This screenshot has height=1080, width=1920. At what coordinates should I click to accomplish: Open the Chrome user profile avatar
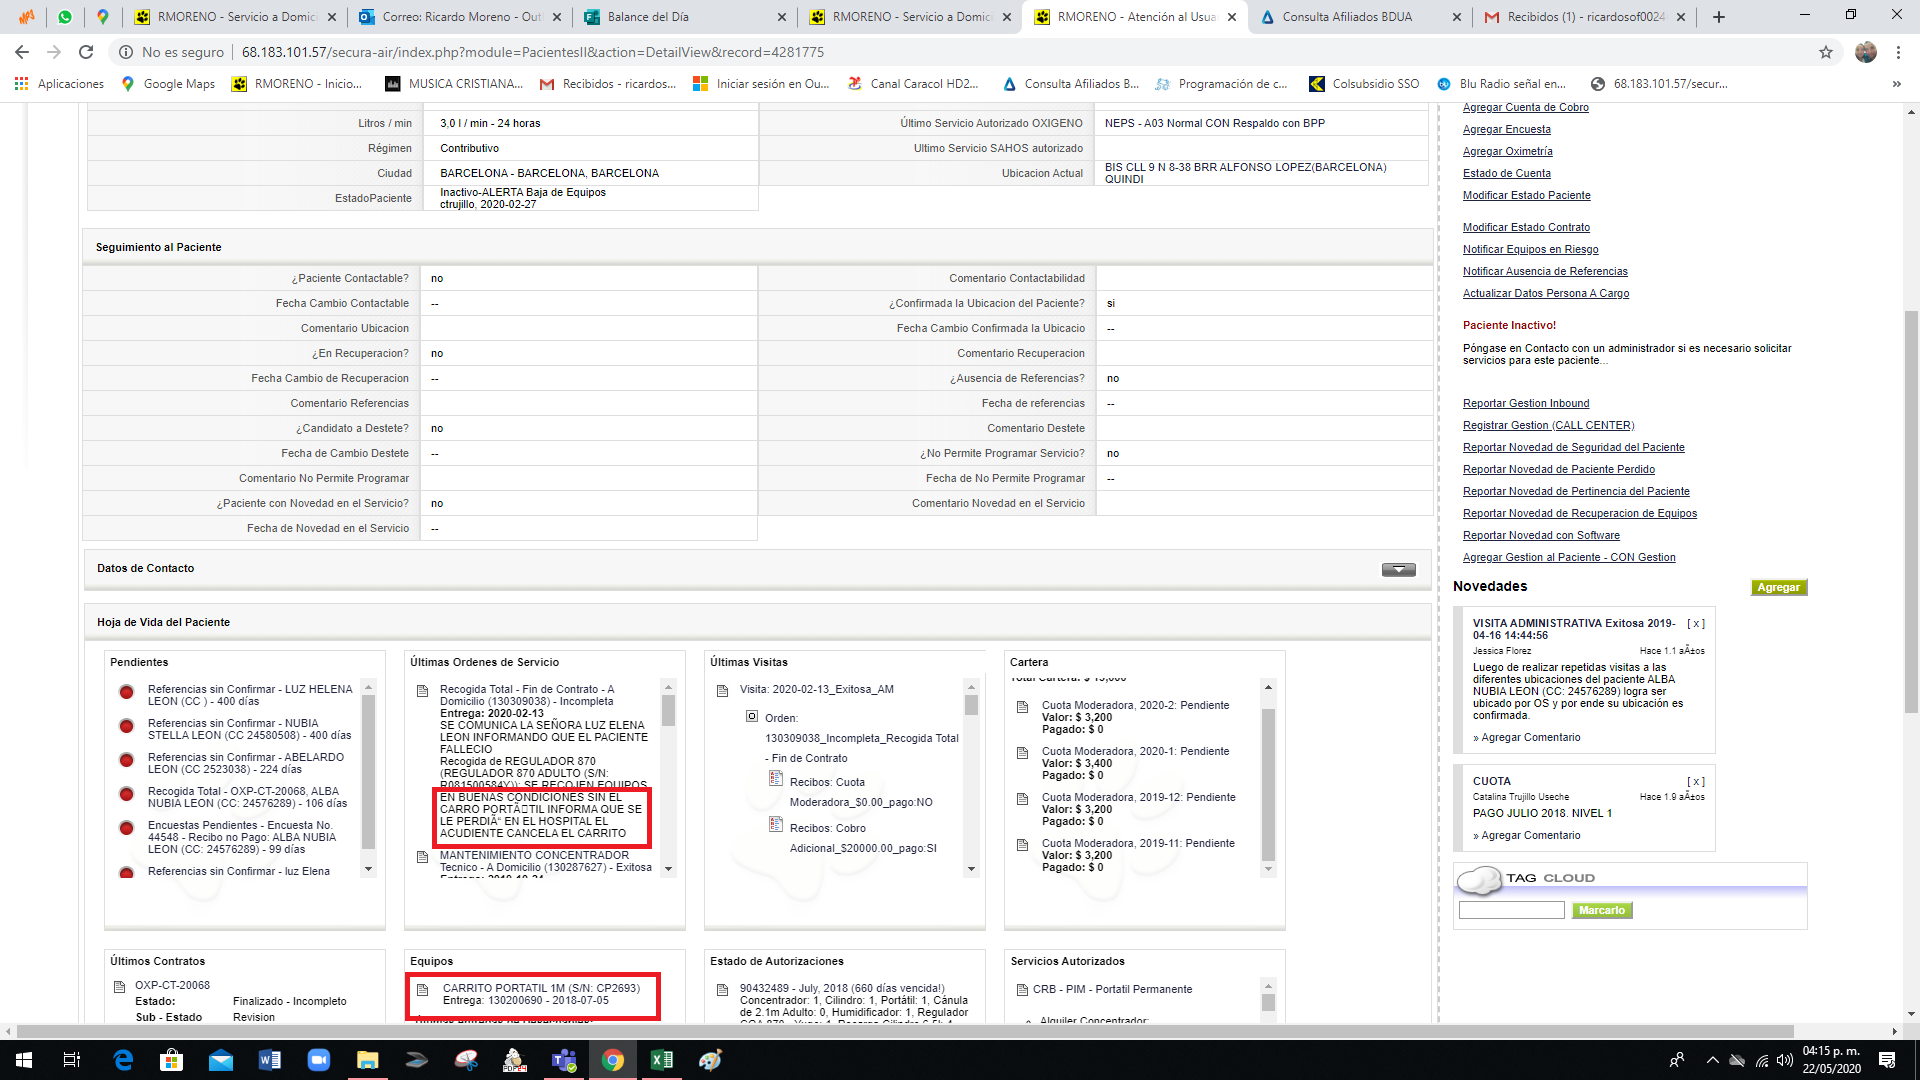pos(1866,52)
